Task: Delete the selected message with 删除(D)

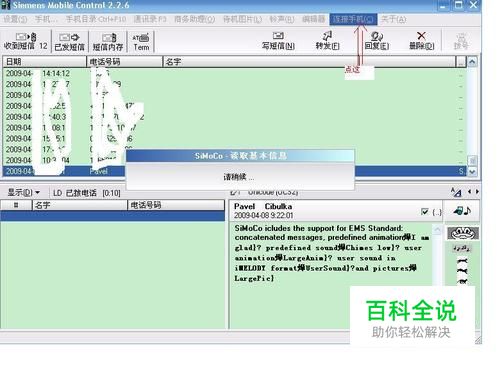Action: point(422,41)
